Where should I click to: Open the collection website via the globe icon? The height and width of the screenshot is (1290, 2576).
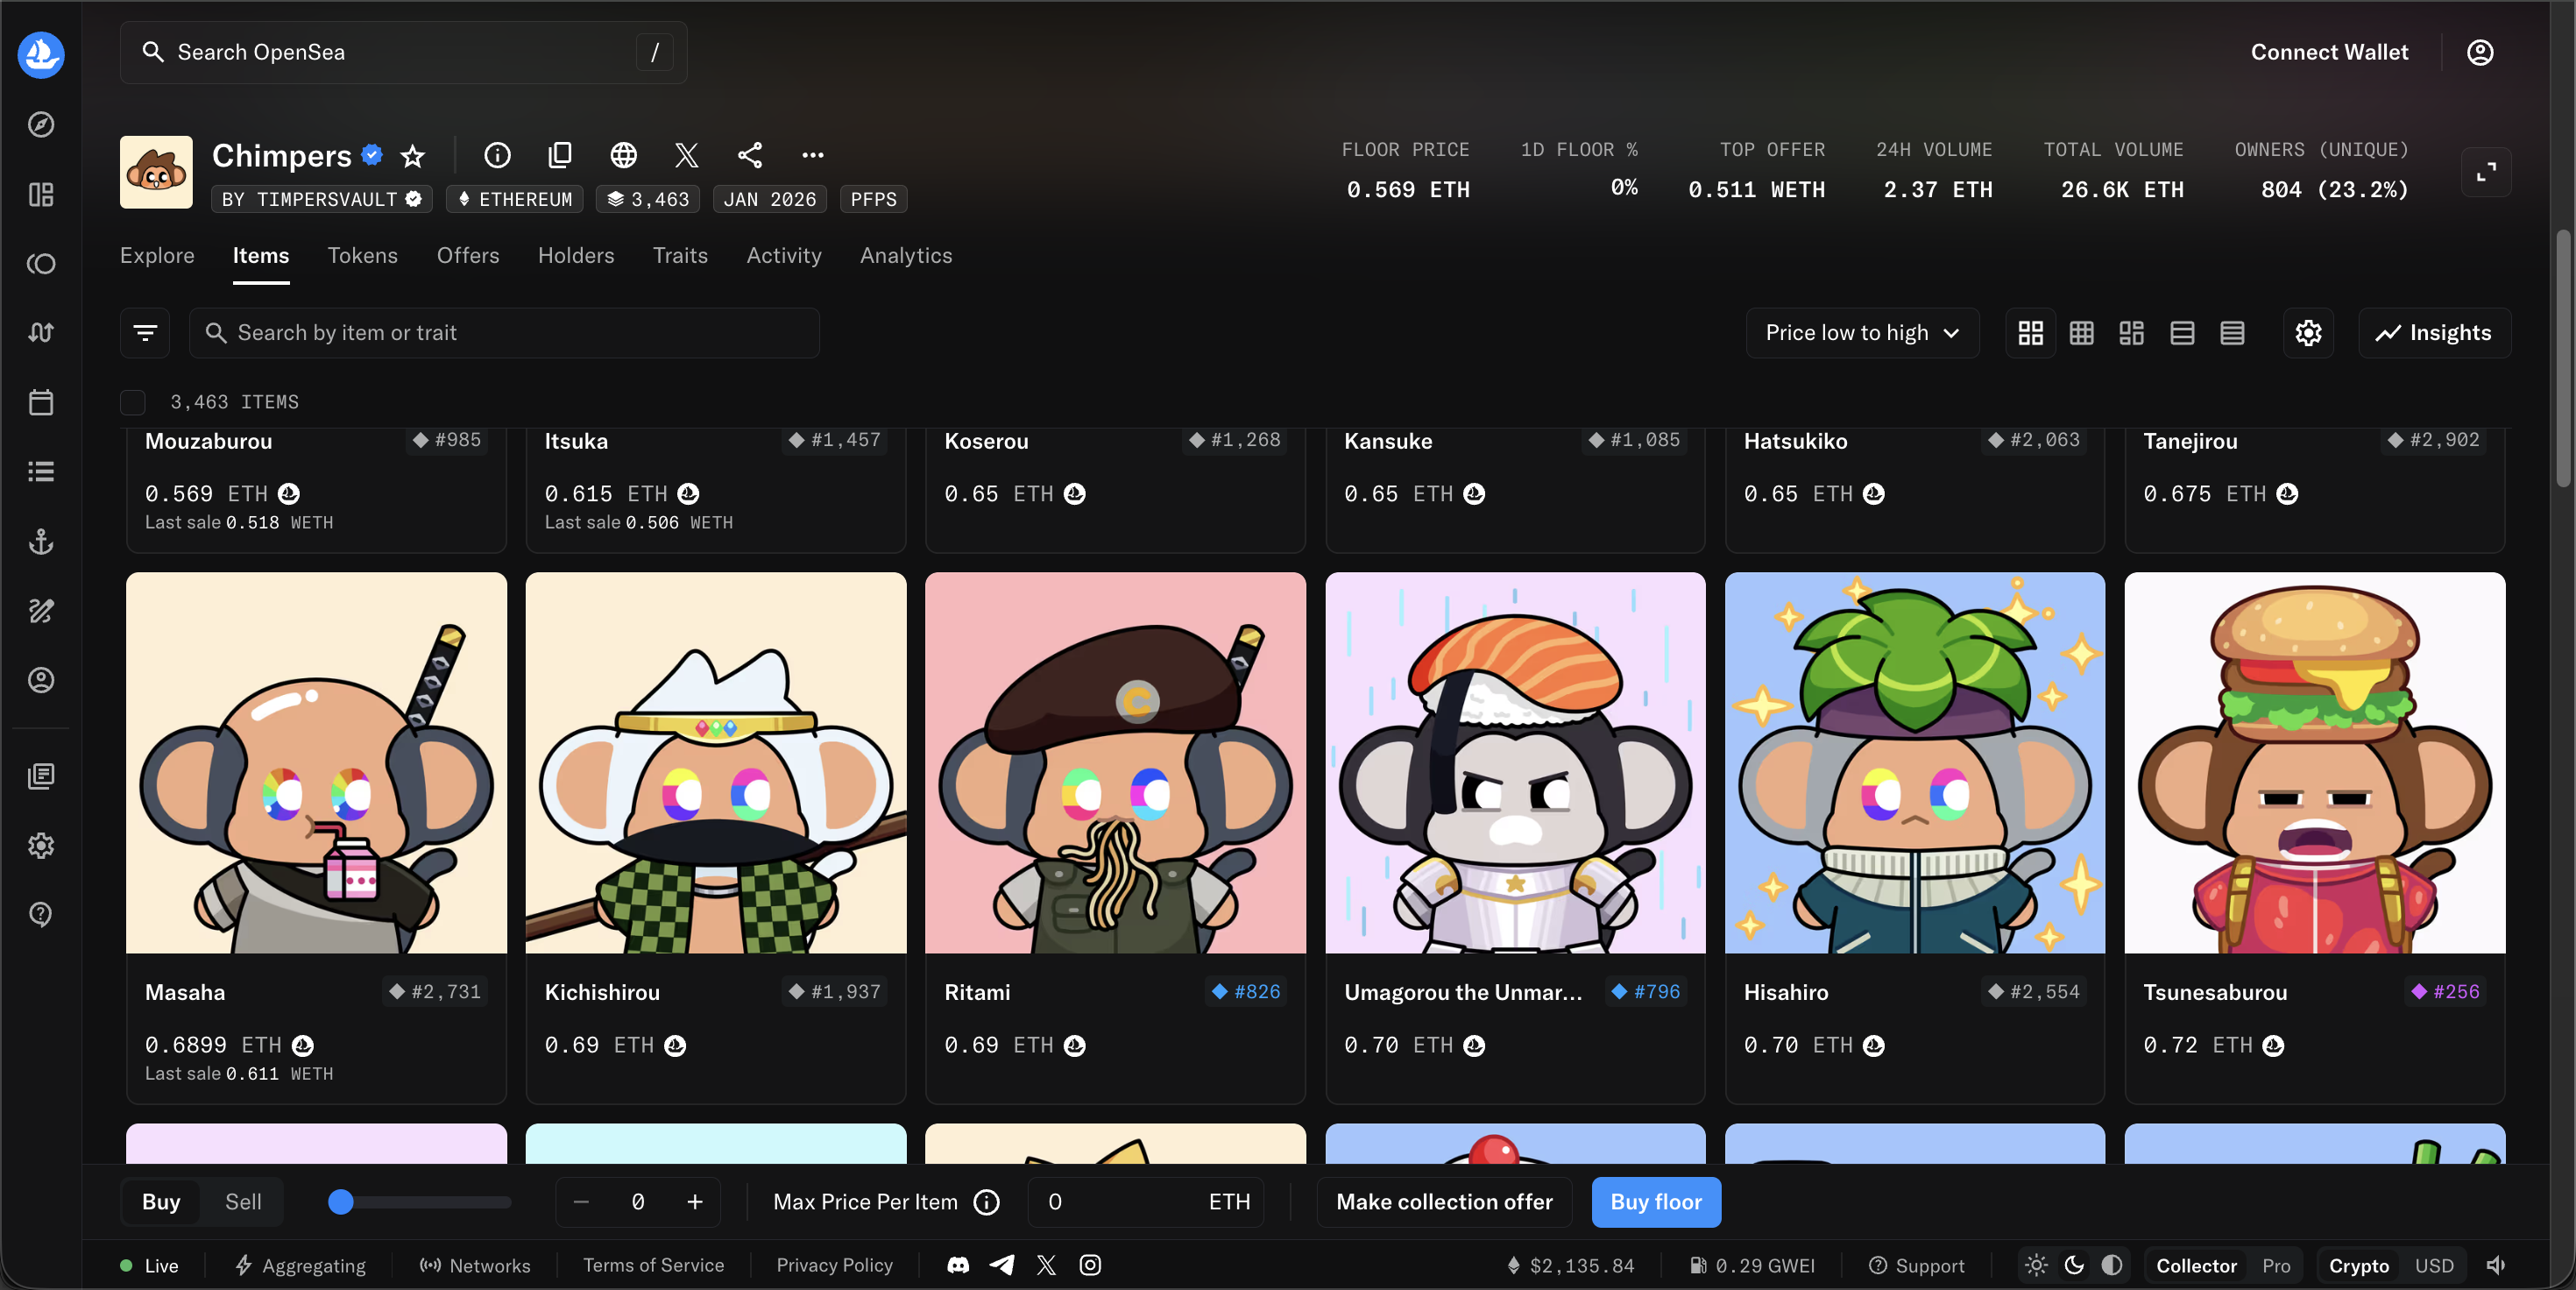pyautogui.click(x=623, y=155)
